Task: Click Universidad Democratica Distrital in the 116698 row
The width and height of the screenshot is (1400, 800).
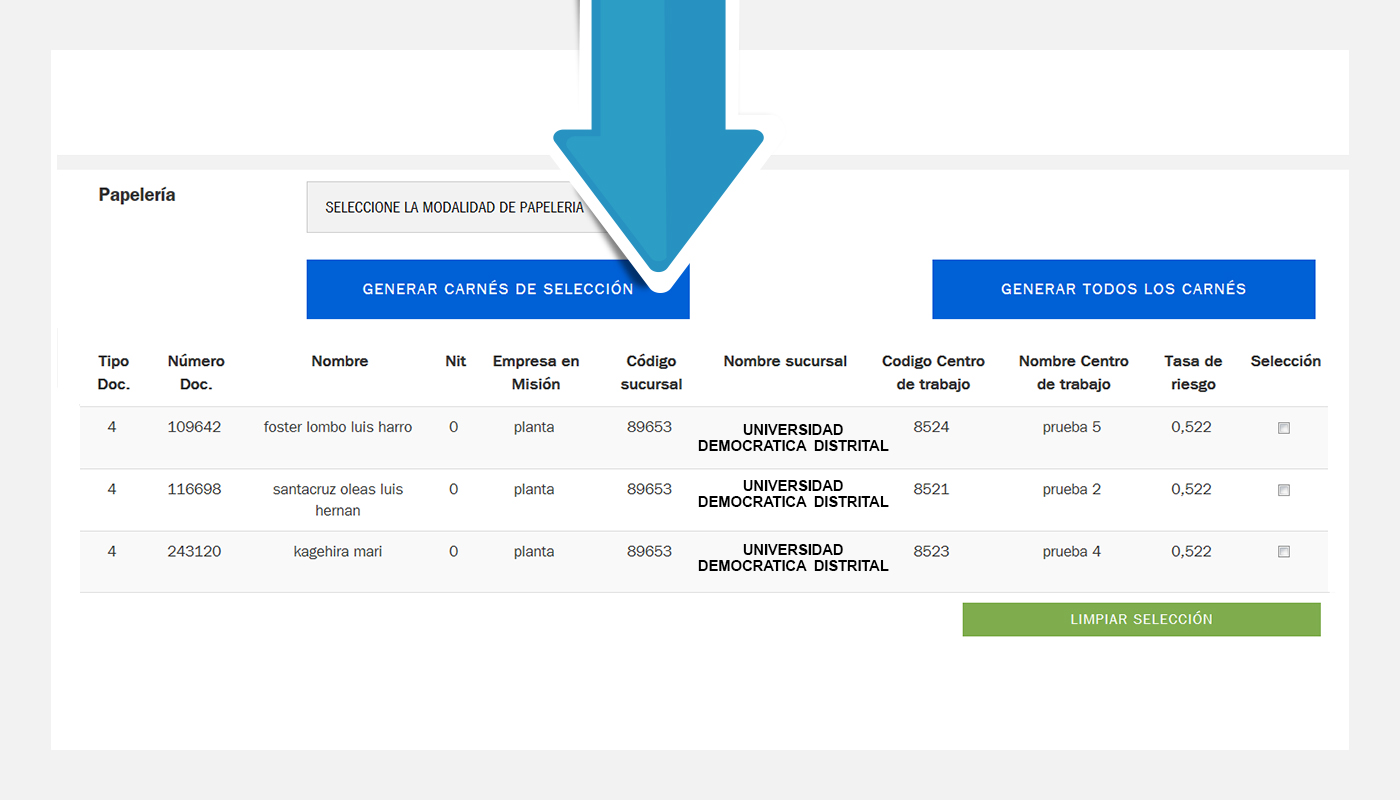Action: (793, 494)
